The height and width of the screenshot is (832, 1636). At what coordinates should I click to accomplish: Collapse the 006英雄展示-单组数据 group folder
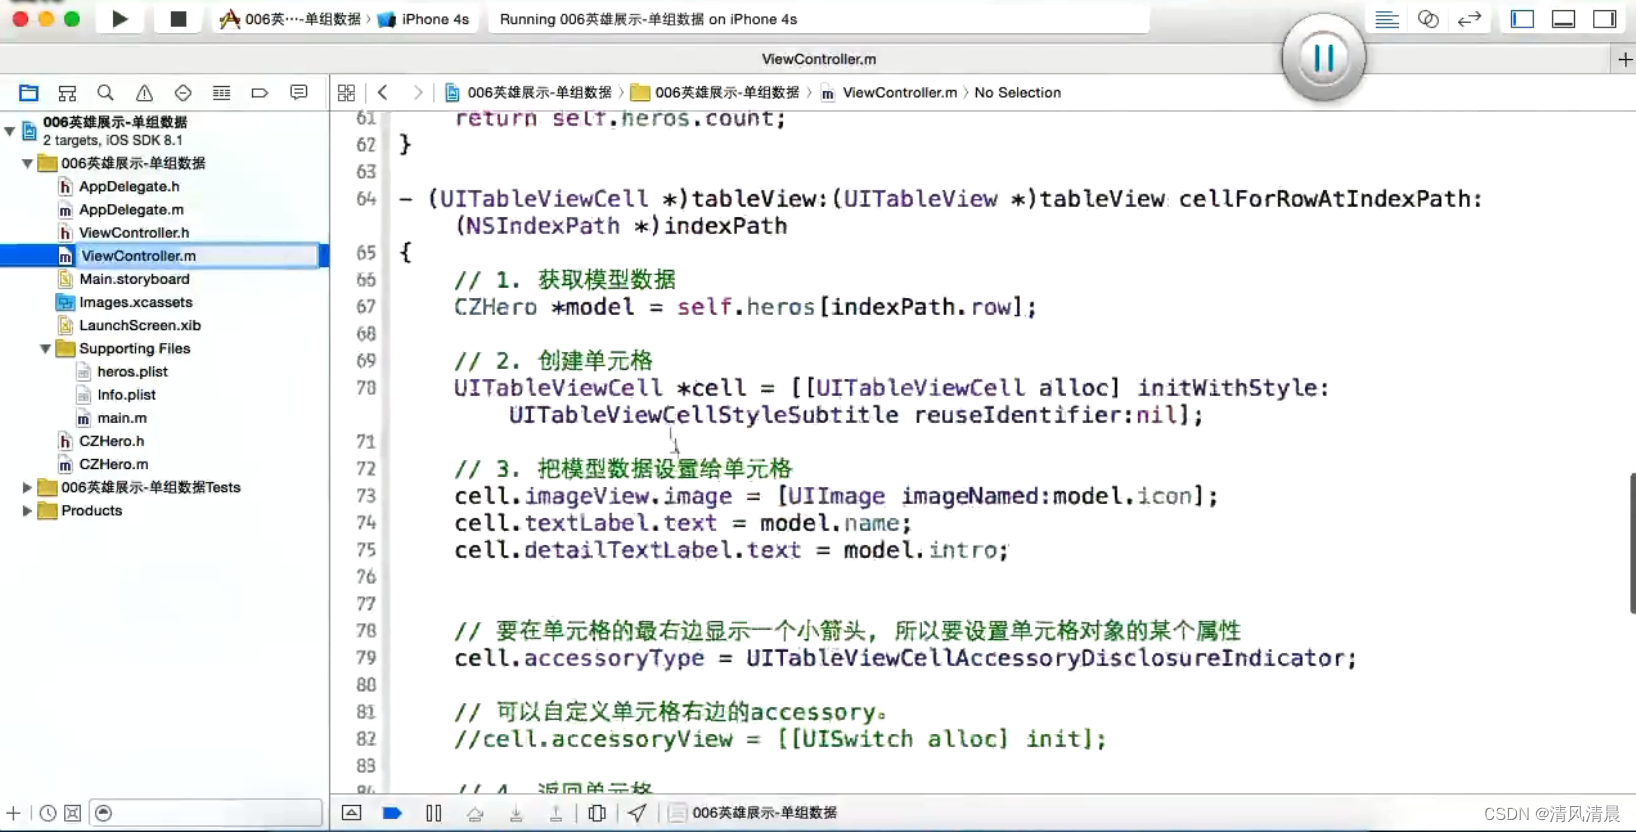coord(27,163)
